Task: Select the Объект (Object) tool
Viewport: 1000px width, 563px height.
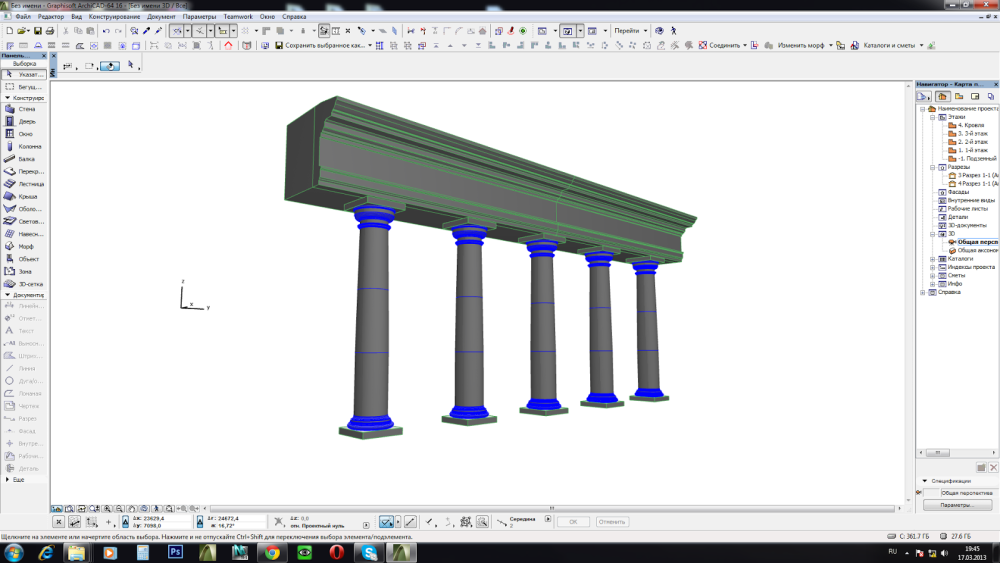Action: pyautogui.click(x=24, y=259)
